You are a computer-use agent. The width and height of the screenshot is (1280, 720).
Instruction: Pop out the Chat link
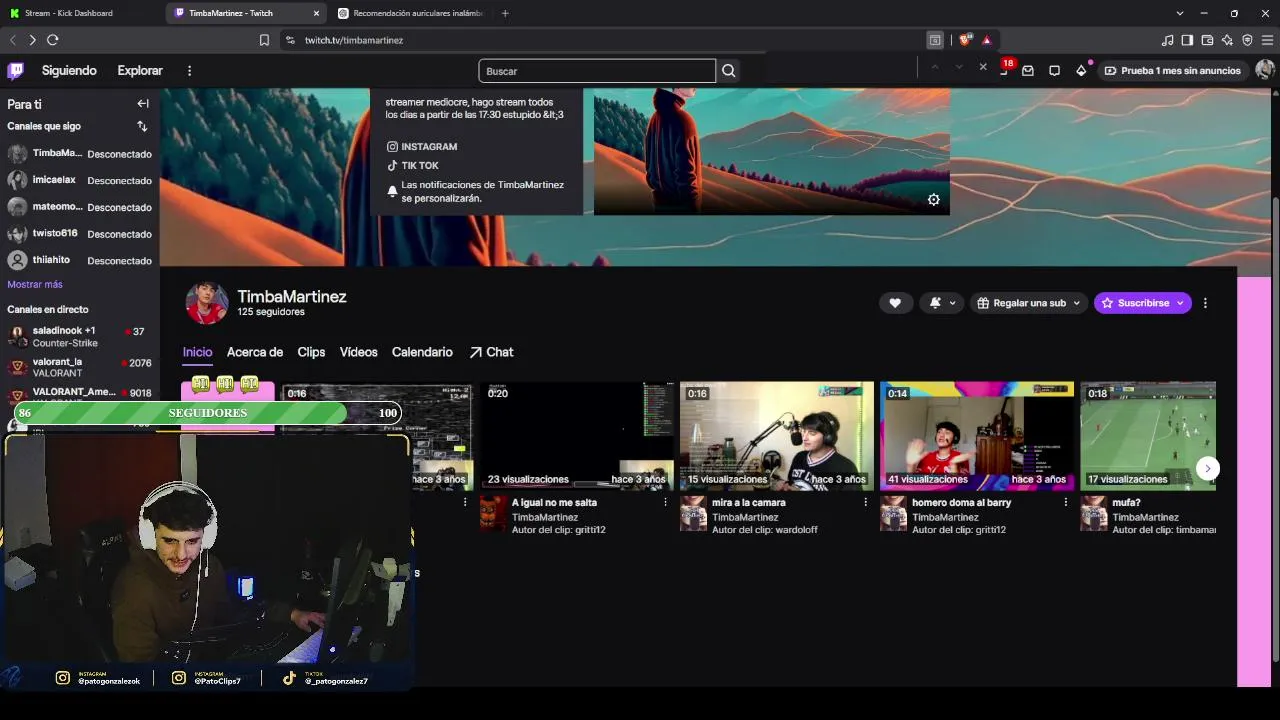(x=491, y=352)
